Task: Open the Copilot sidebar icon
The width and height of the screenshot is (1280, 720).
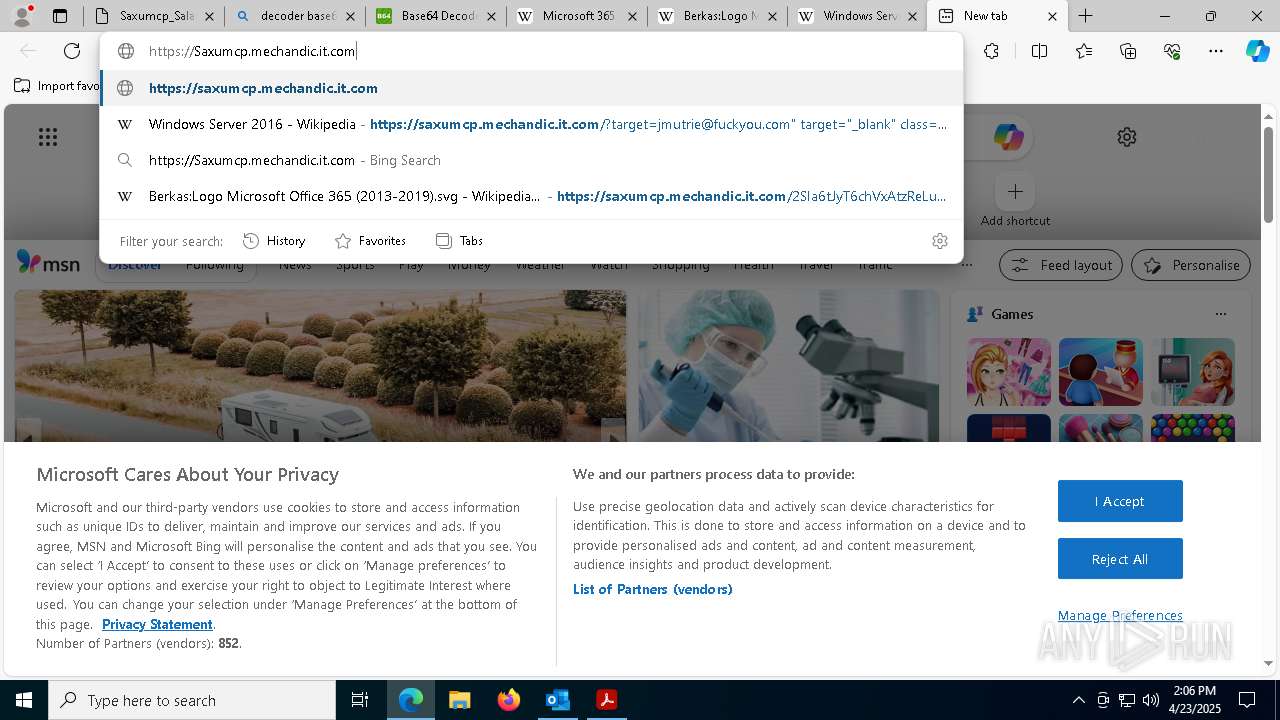Action: click(1257, 51)
